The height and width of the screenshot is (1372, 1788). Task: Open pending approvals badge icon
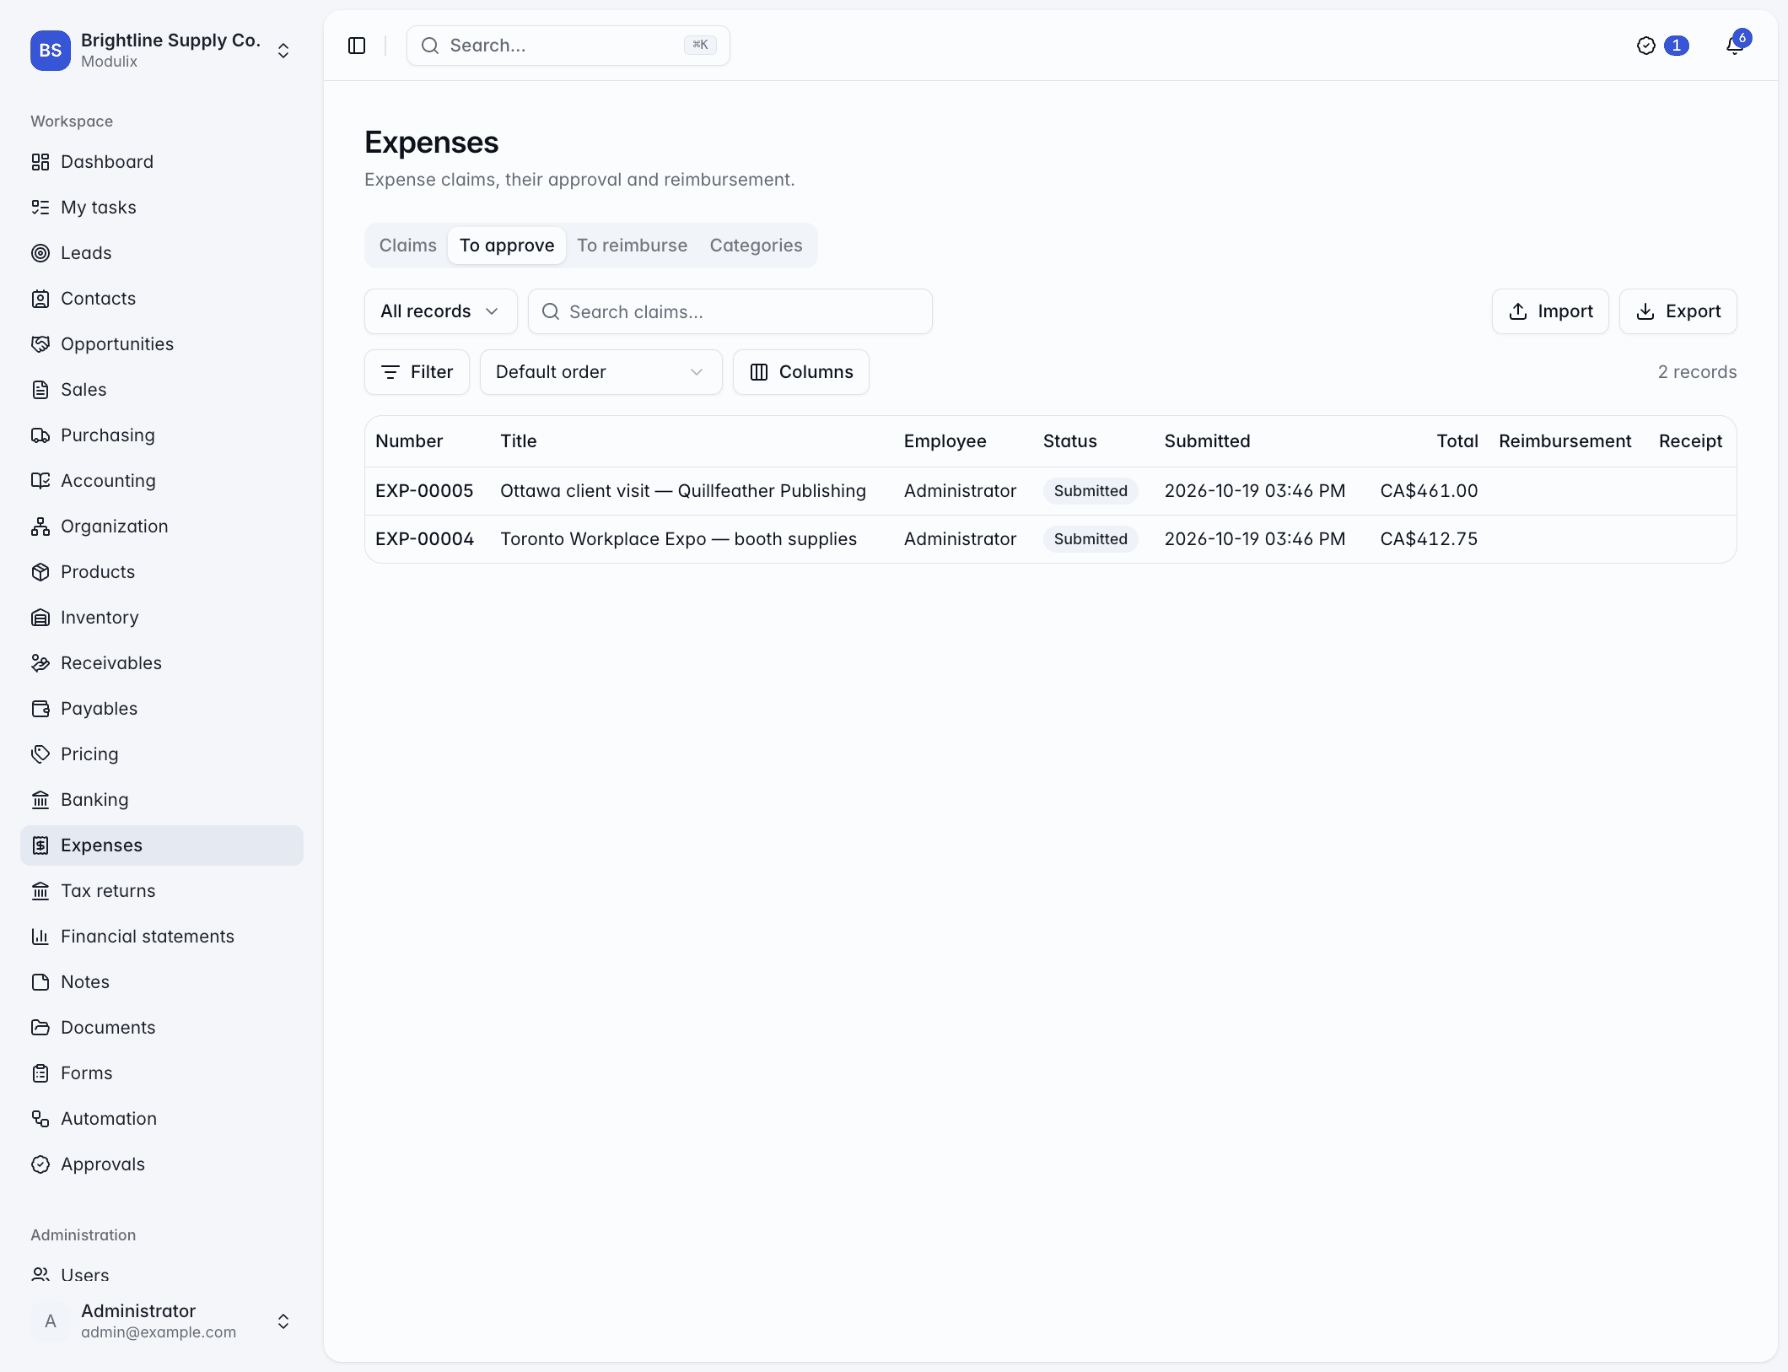coord(1662,45)
